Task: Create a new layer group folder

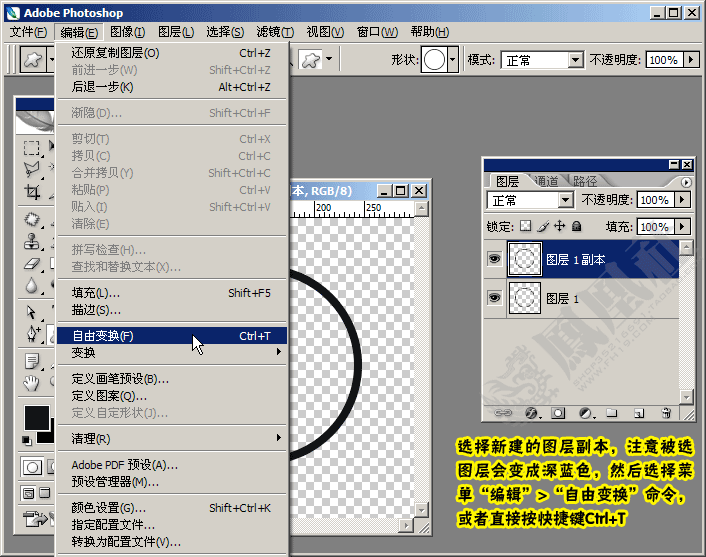Action: pyautogui.click(x=611, y=412)
